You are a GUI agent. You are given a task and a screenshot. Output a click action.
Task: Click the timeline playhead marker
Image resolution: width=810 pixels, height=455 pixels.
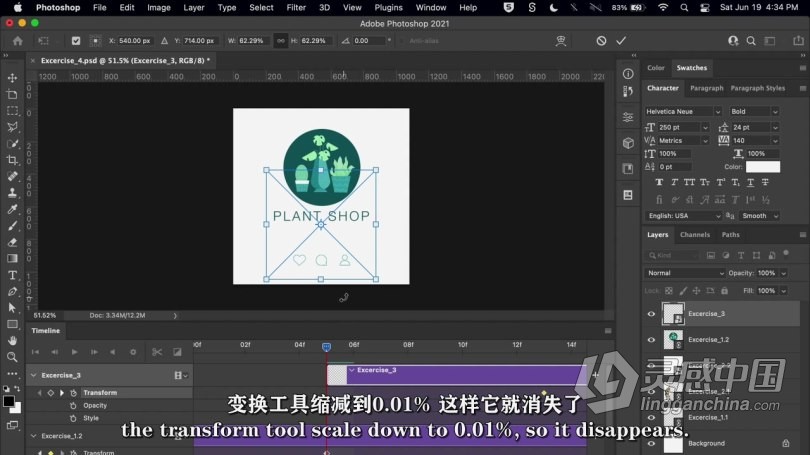326,347
